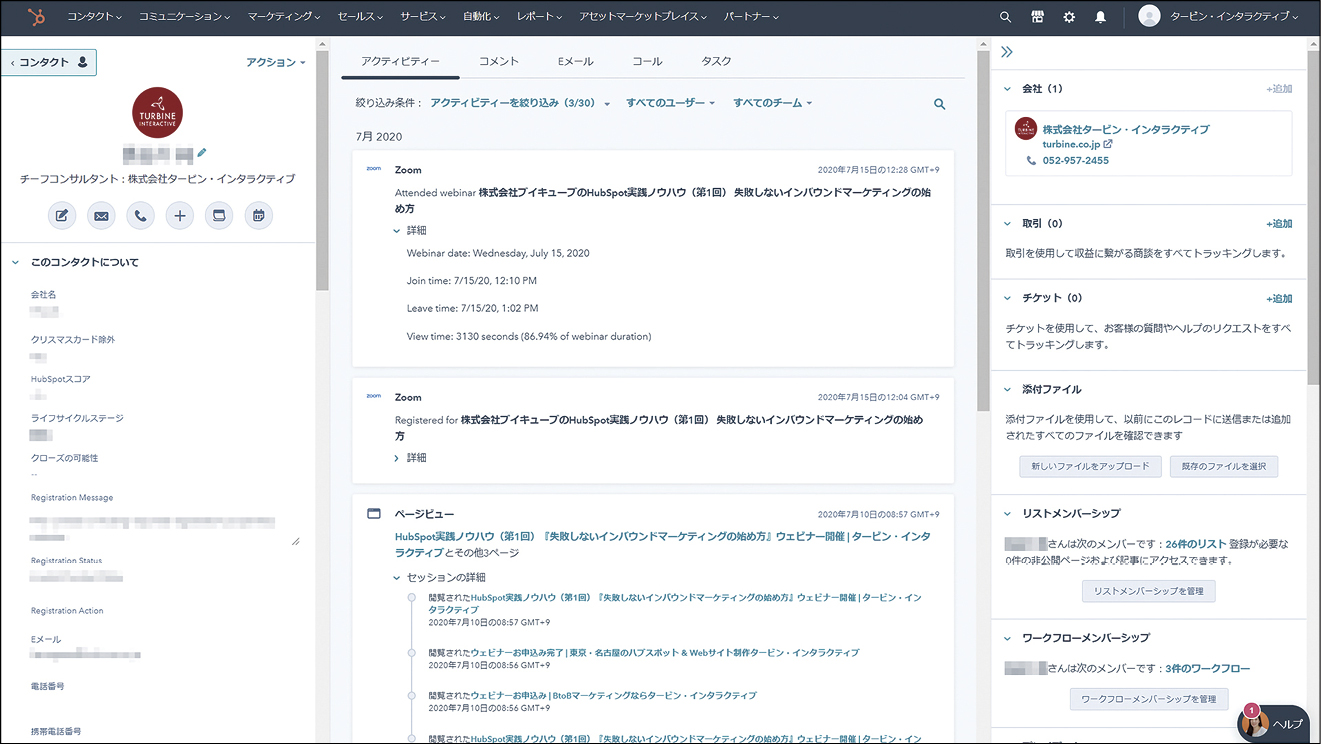Viewport: 1321px width, 744px height.
Task: Open the タービン・インタラクティブ account dropdown
Action: [x=1234, y=17]
